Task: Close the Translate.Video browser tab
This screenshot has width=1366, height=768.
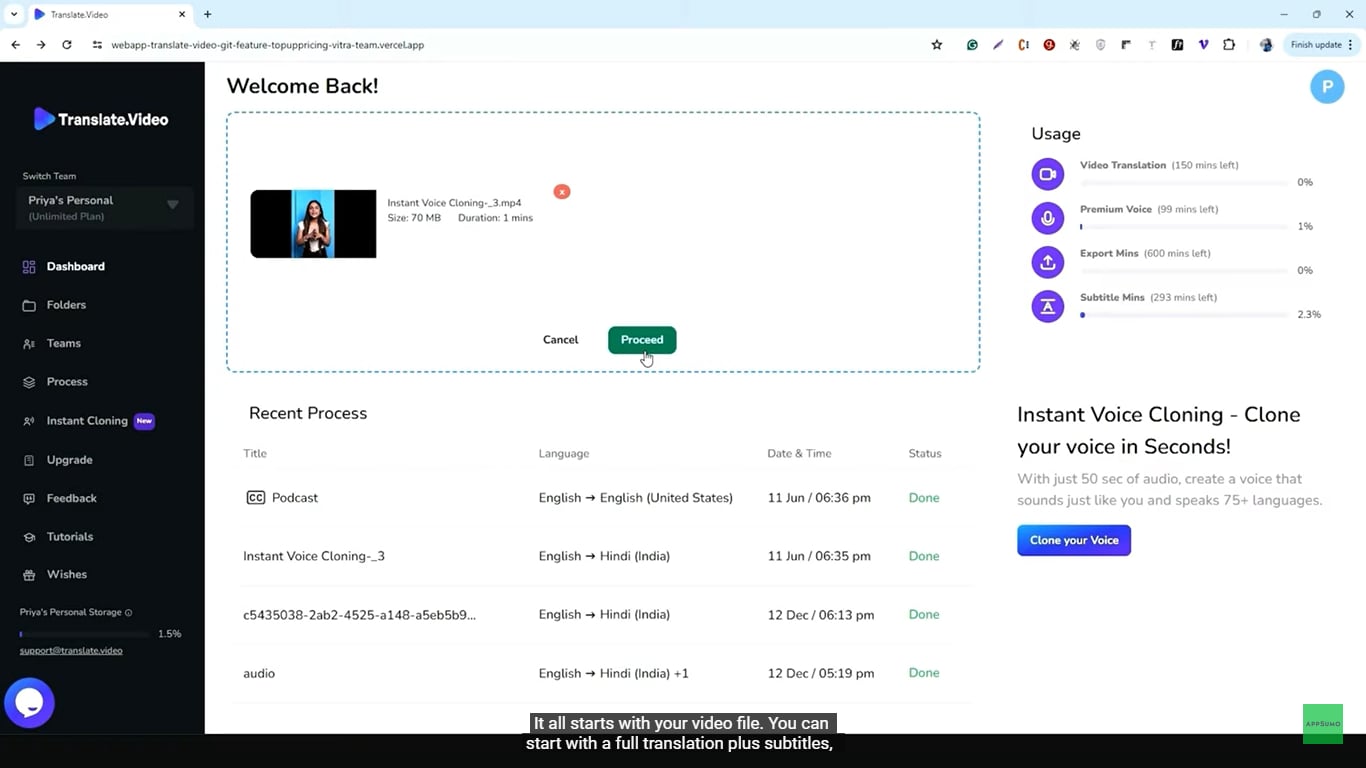Action: point(182,15)
